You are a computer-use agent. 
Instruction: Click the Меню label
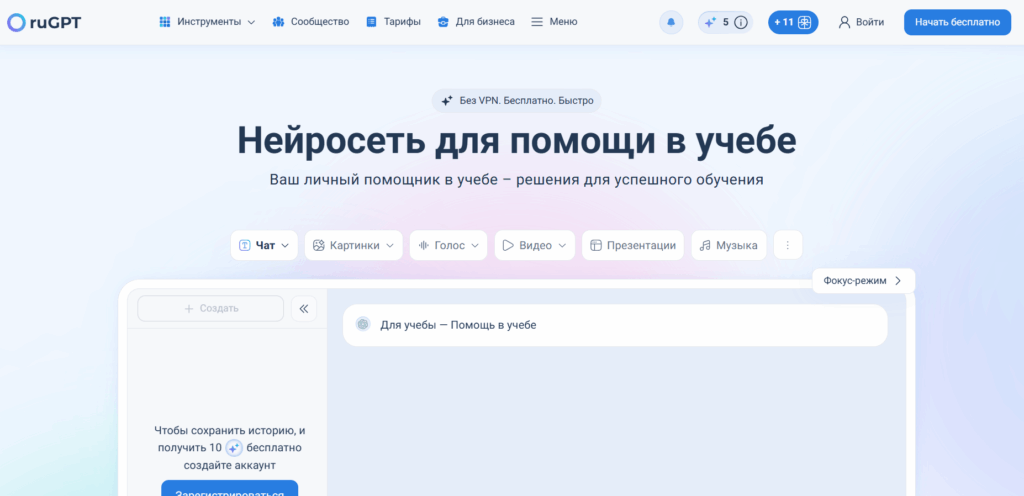click(564, 22)
